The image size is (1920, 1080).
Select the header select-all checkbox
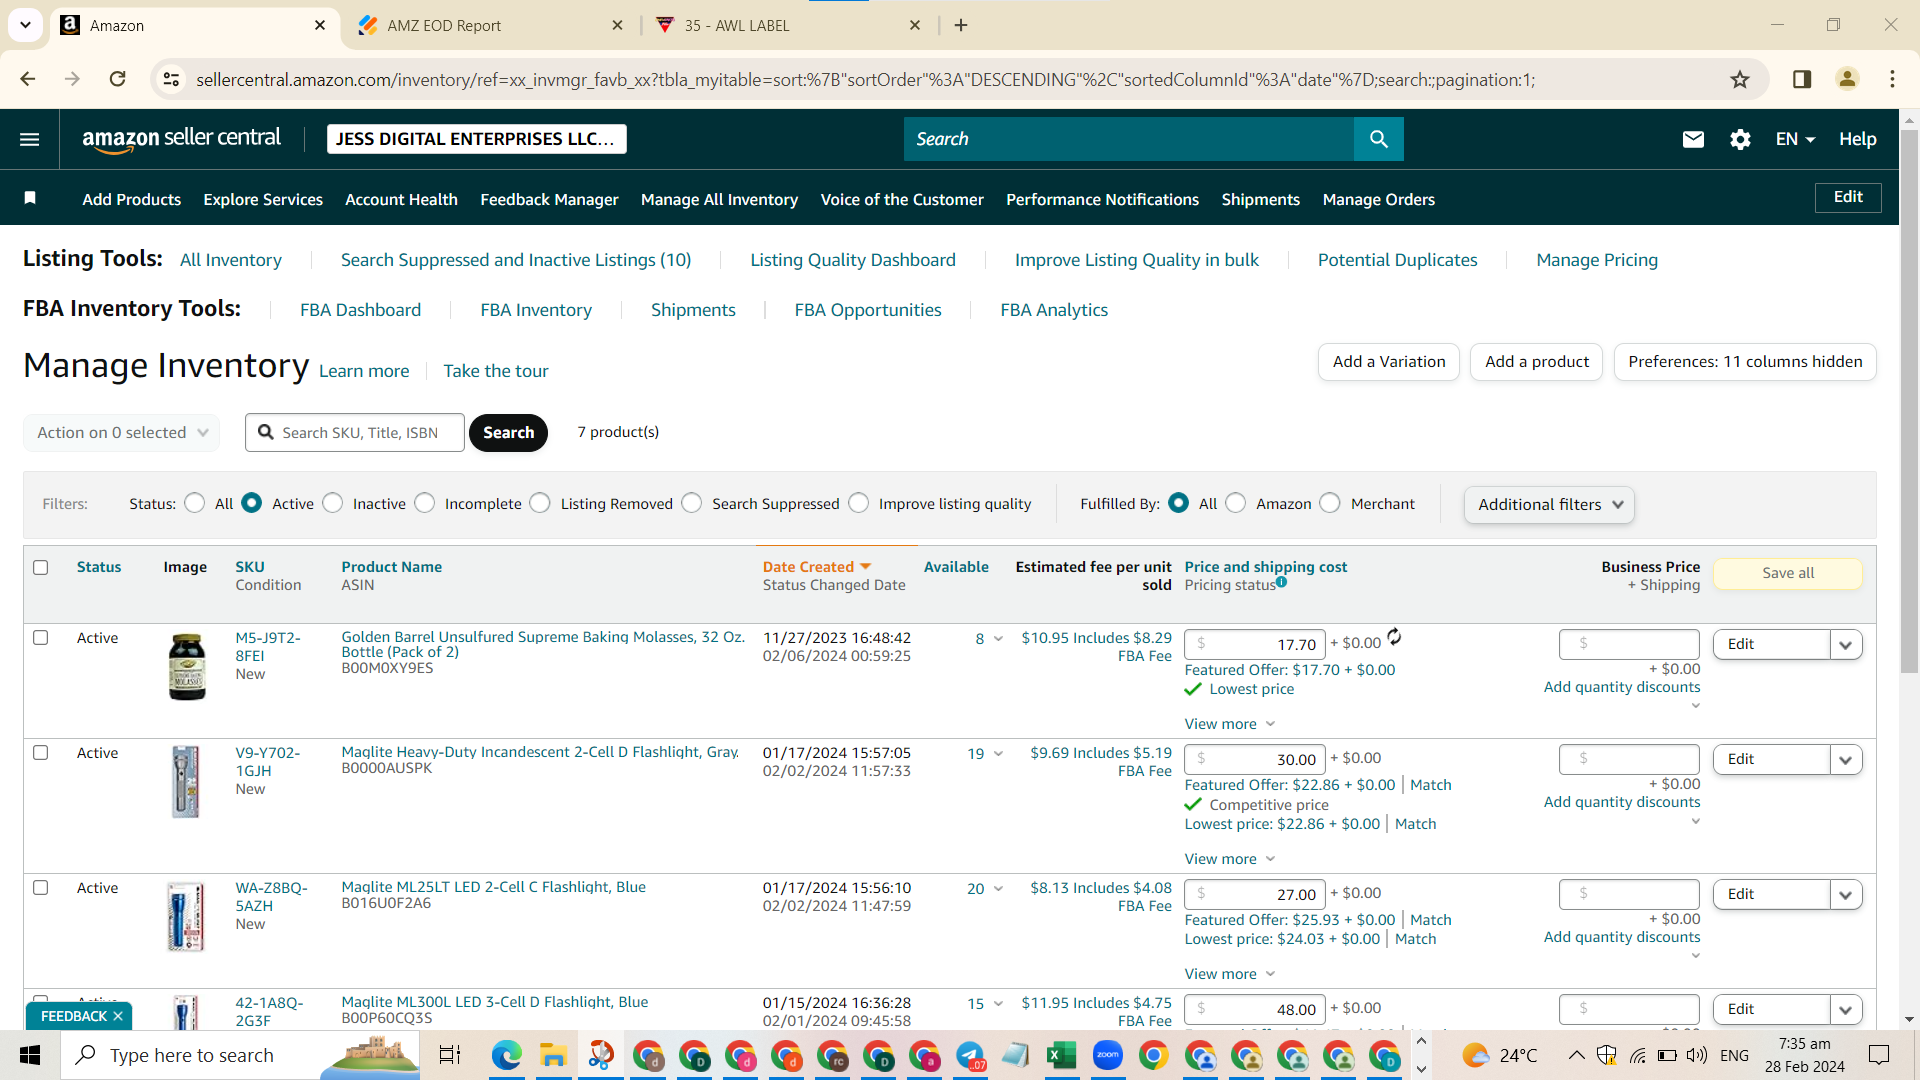41,567
